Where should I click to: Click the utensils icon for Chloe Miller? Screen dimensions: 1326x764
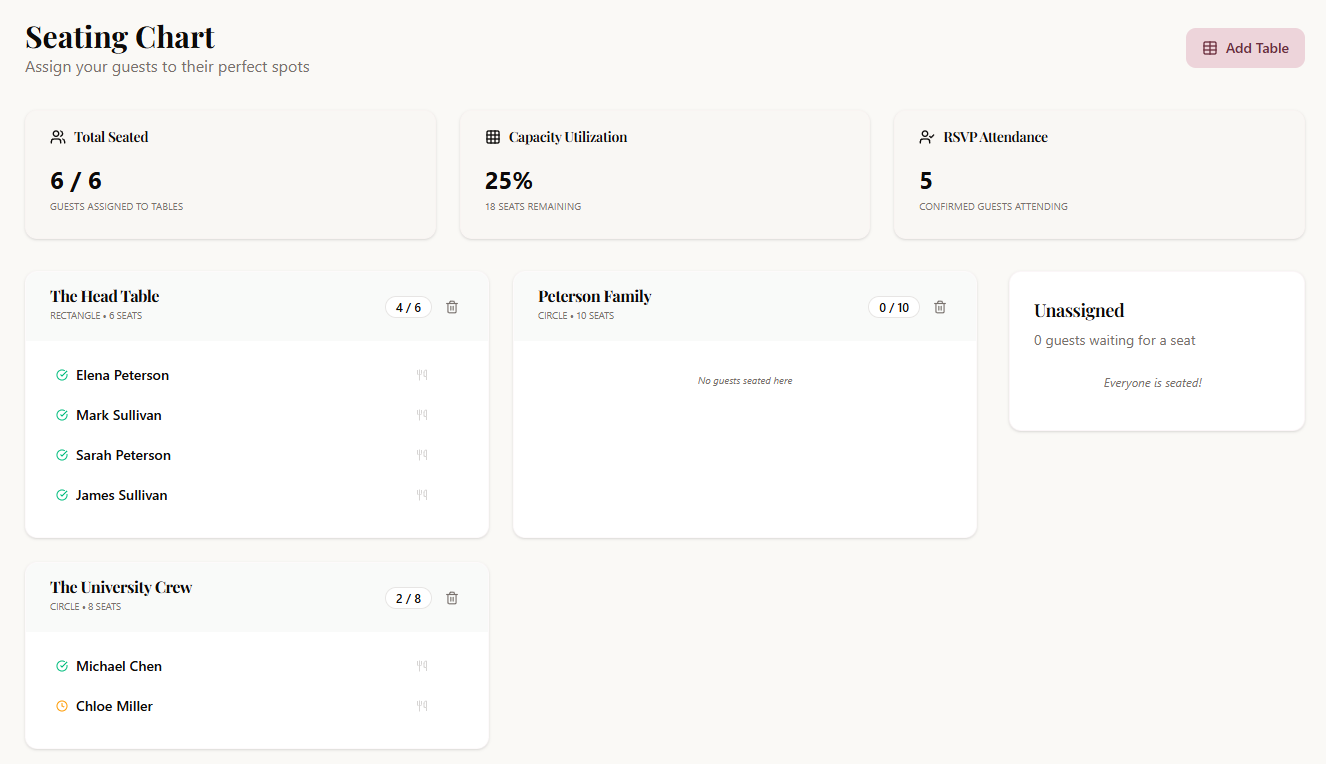click(x=422, y=706)
